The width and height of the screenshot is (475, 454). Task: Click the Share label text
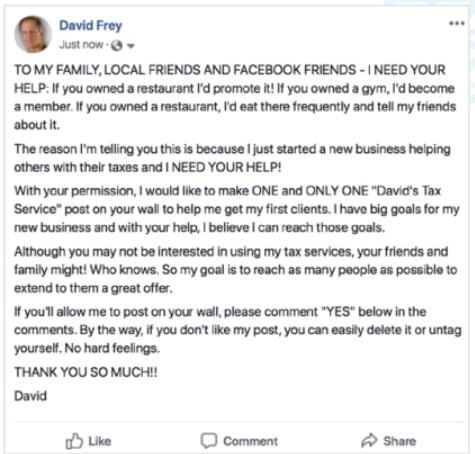point(400,441)
